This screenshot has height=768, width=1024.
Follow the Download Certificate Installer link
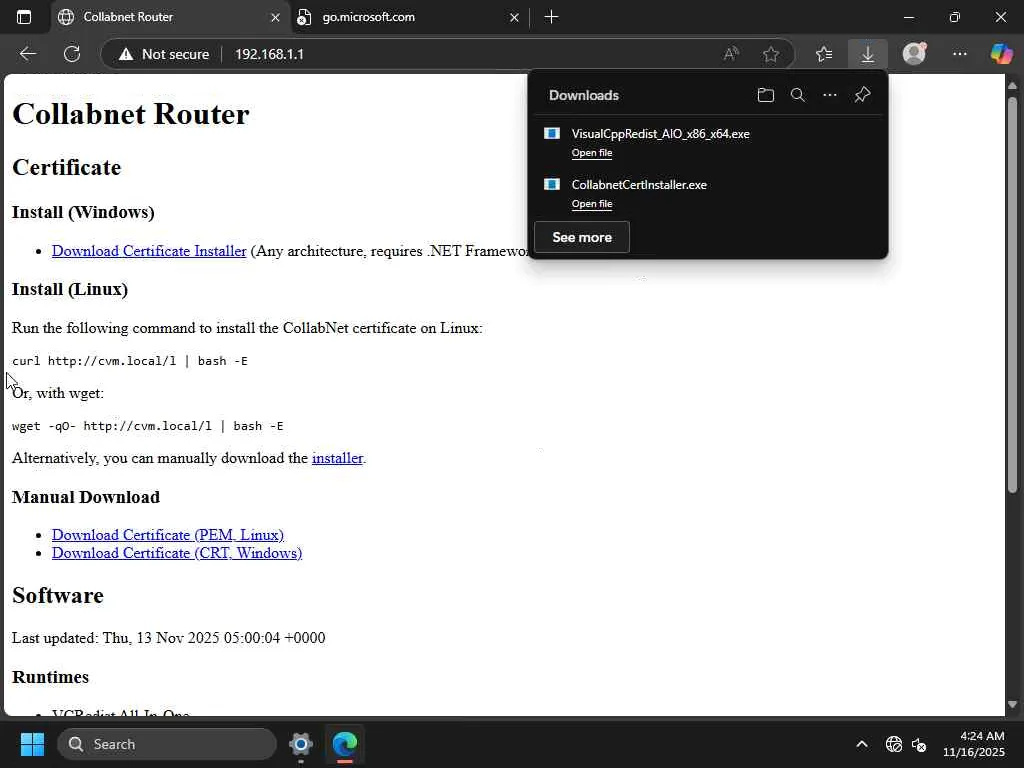coord(149,251)
